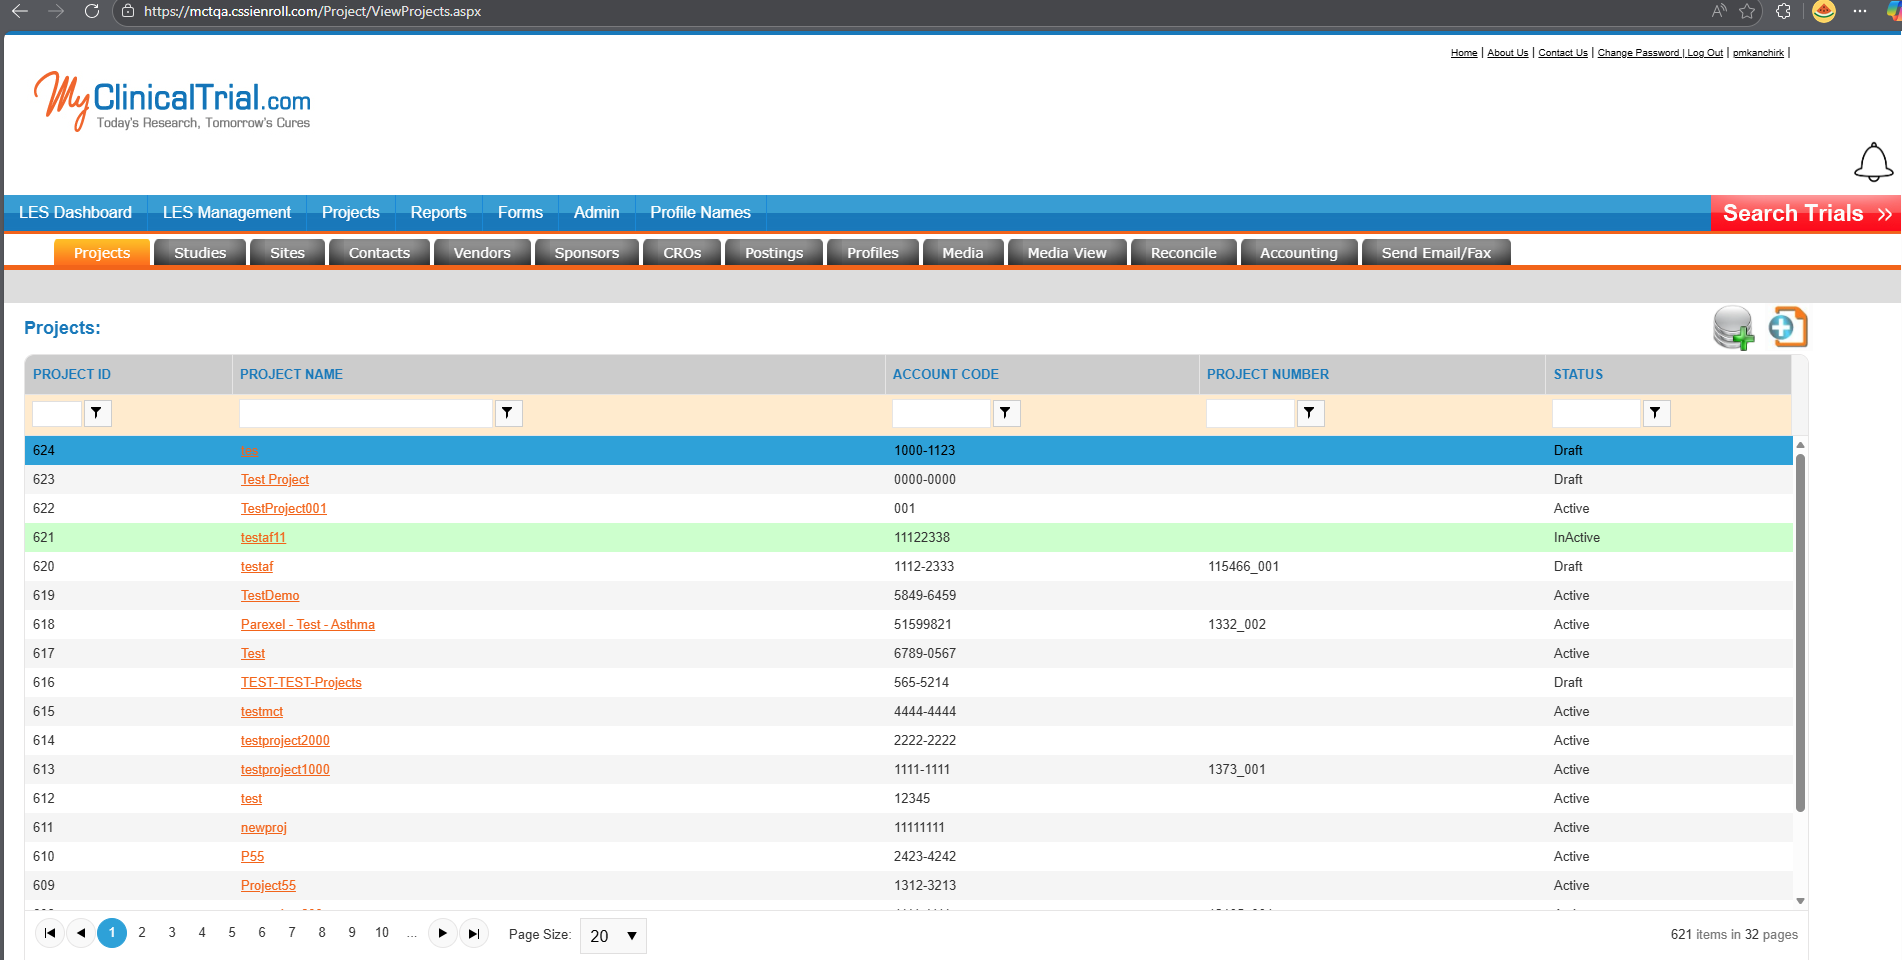Open the LES Management menu
The image size is (1902, 960).
[x=227, y=213]
